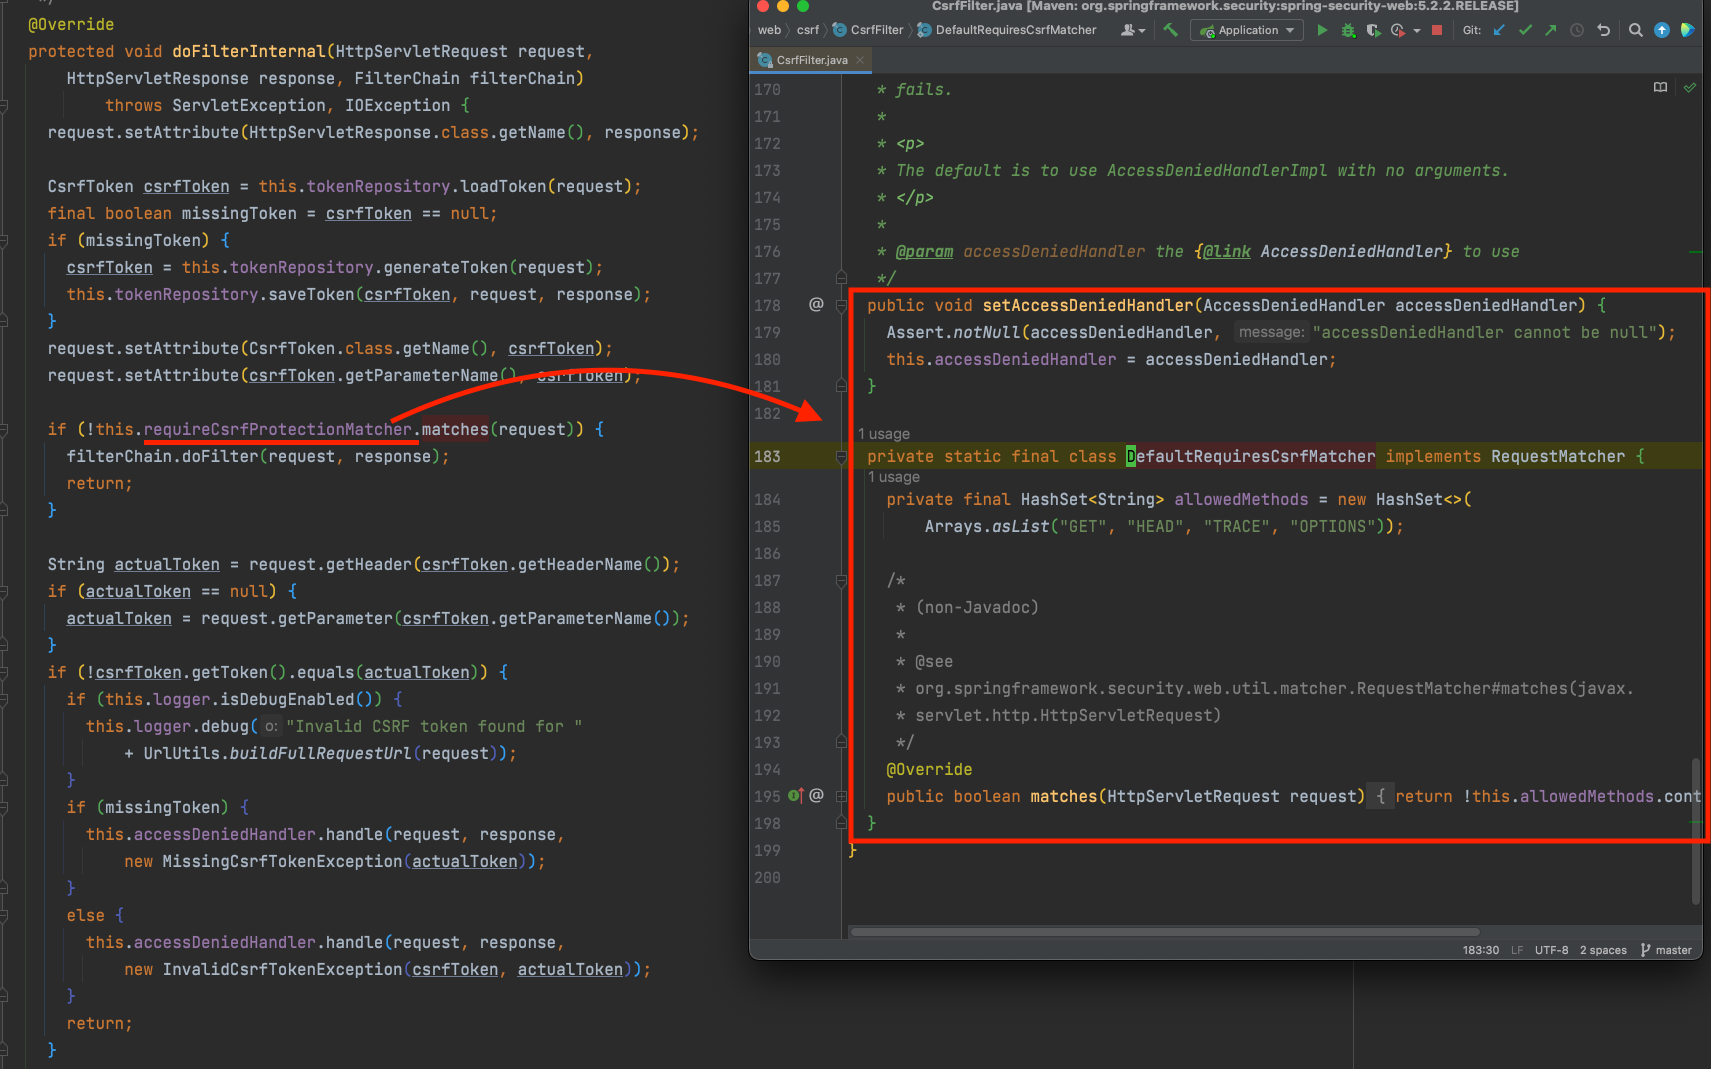Follow the @link Javadoc tag on line 176
Image resolution: width=1711 pixels, height=1069 pixels.
[x=1226, y=251]
